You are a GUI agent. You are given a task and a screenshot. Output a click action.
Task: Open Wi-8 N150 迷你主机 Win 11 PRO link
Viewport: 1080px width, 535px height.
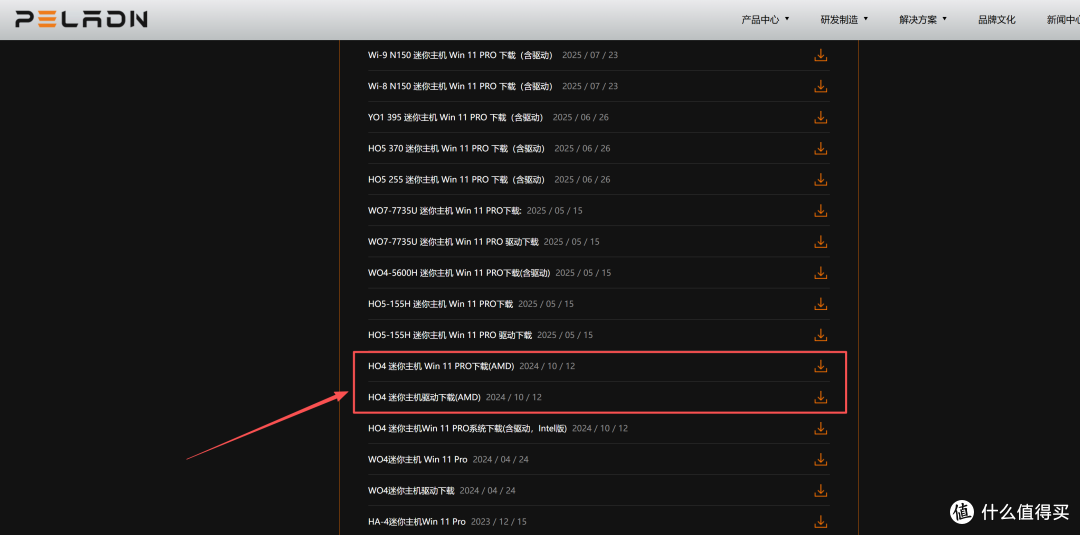(x=461, y=86)
